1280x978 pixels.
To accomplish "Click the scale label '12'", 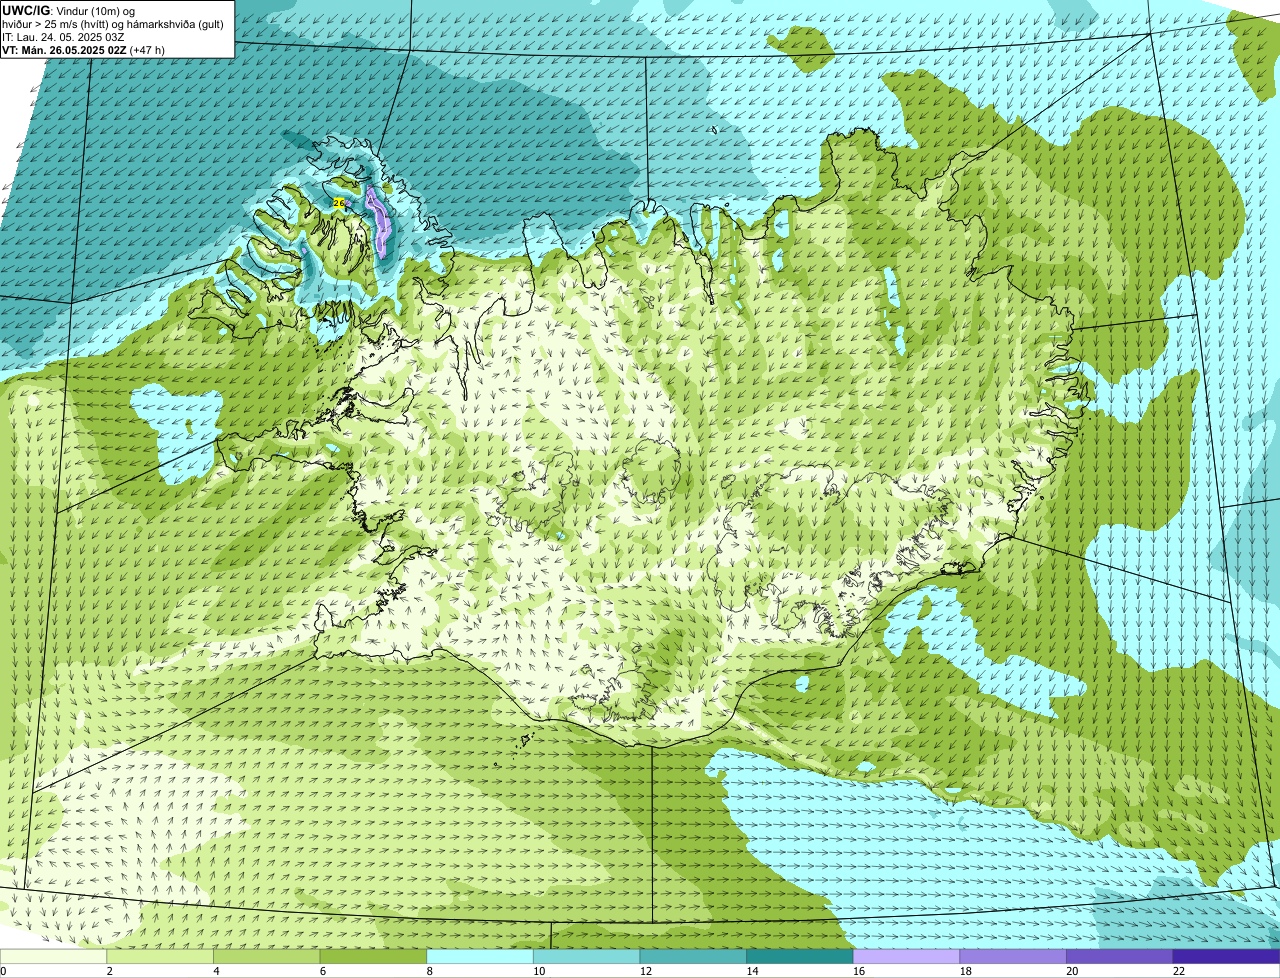I will [x=646, y=971].
